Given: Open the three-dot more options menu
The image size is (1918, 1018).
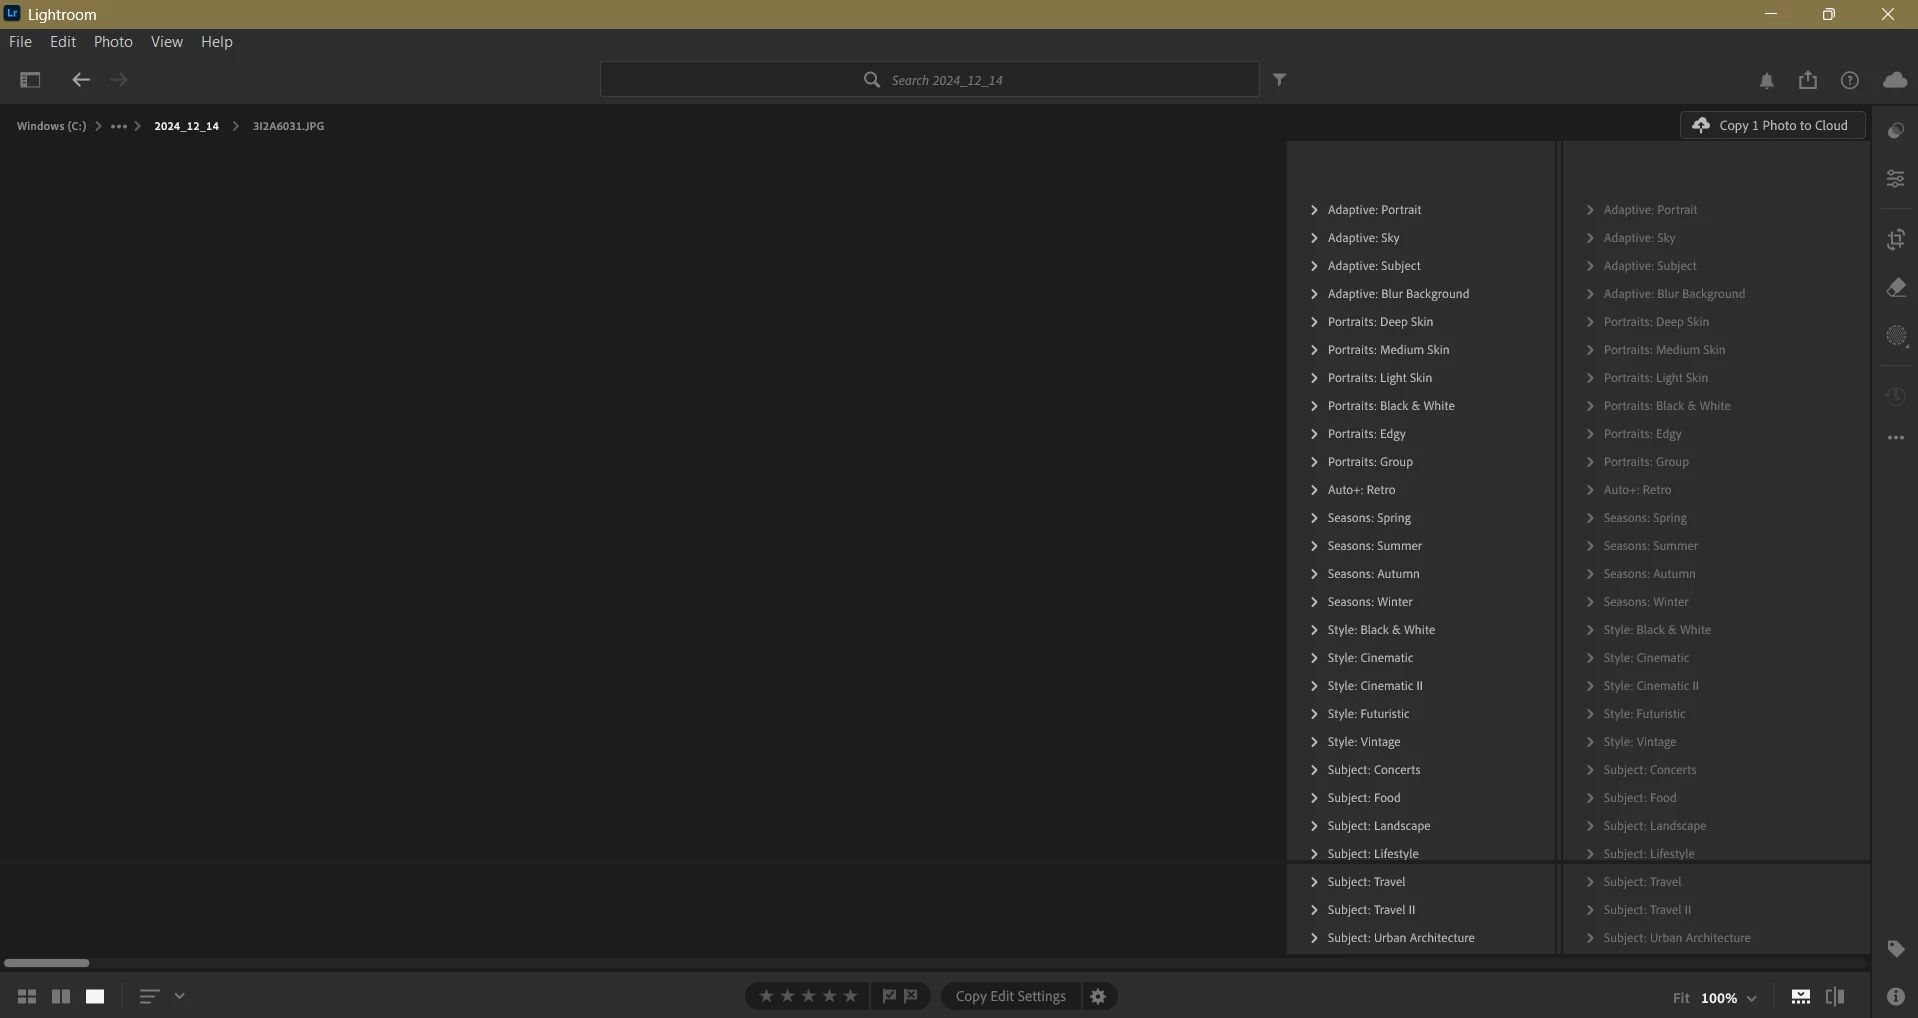Looking at the screenshot, I should point(1896,438).
